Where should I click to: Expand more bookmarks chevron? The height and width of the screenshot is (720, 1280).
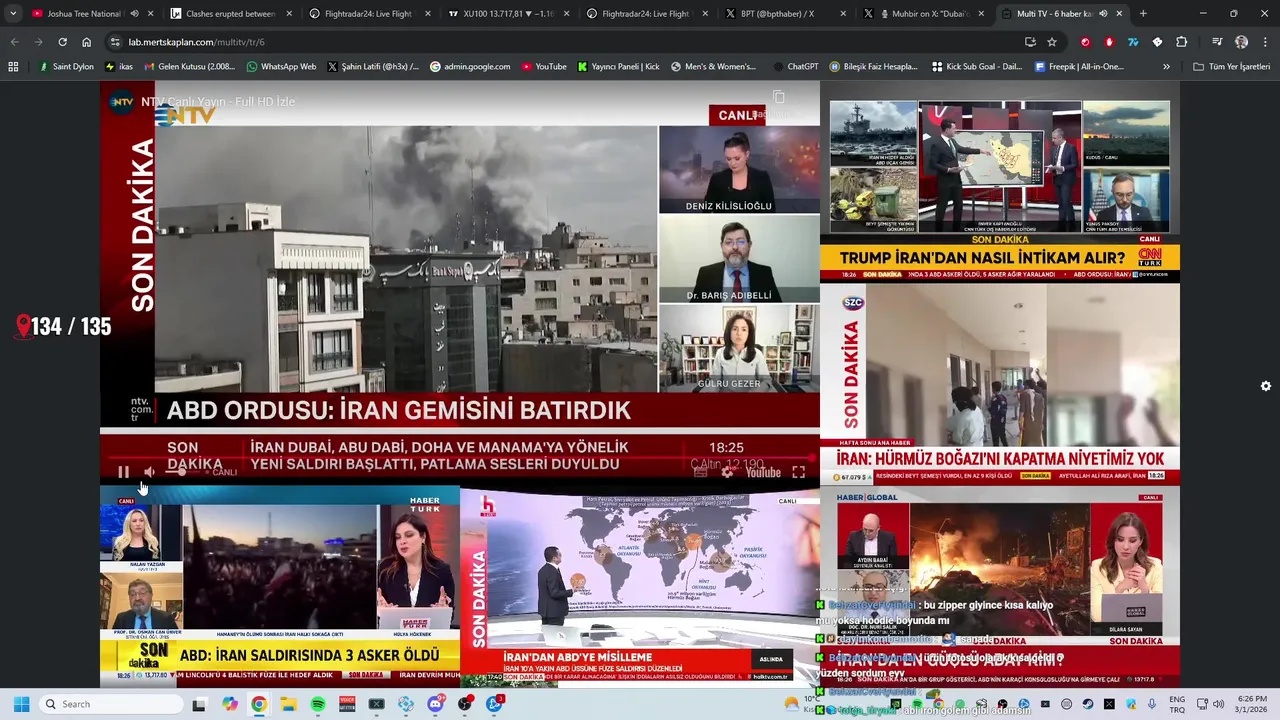pos(1166,67)
